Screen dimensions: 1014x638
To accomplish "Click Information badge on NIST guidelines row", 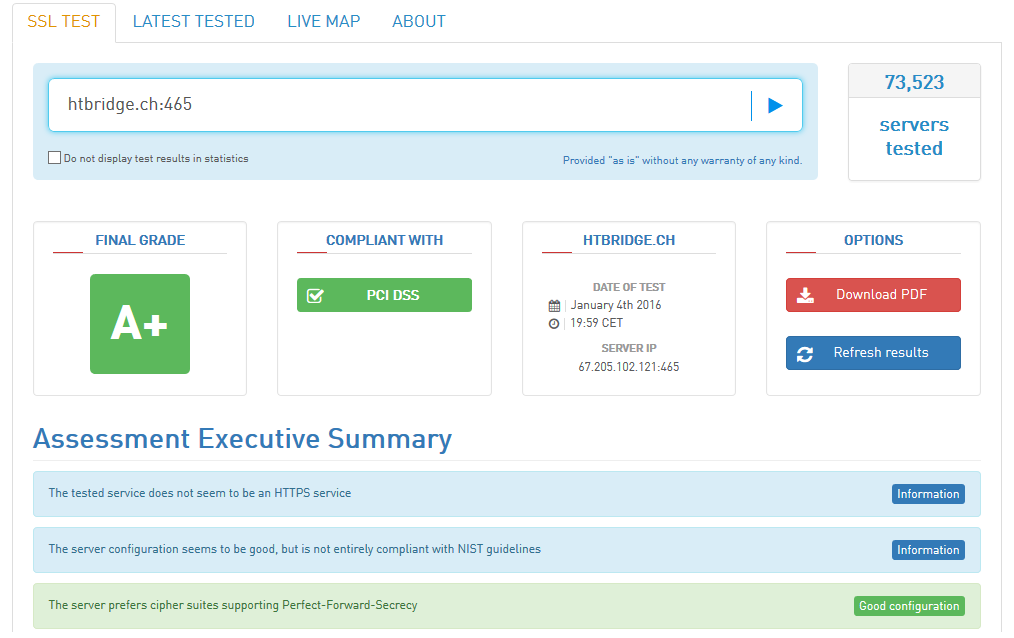I will coord(928,550).
